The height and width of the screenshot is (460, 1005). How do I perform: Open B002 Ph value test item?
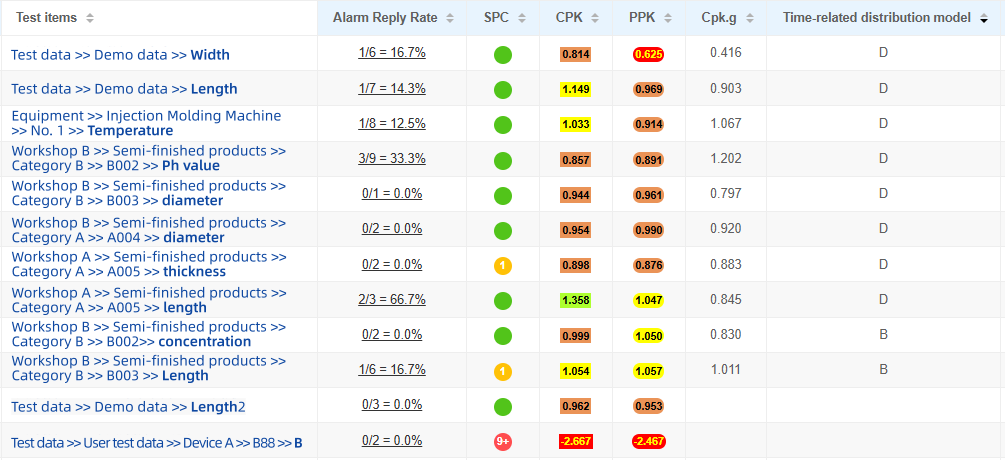click(149, 158)
